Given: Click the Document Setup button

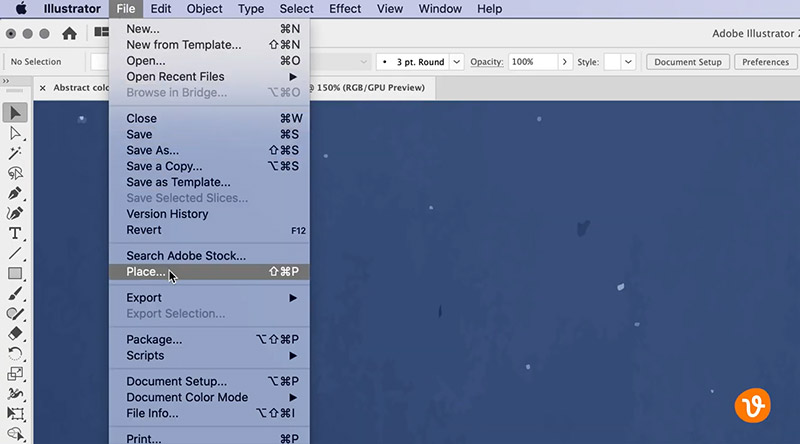Looking at the screenshot, I should 688,62.
